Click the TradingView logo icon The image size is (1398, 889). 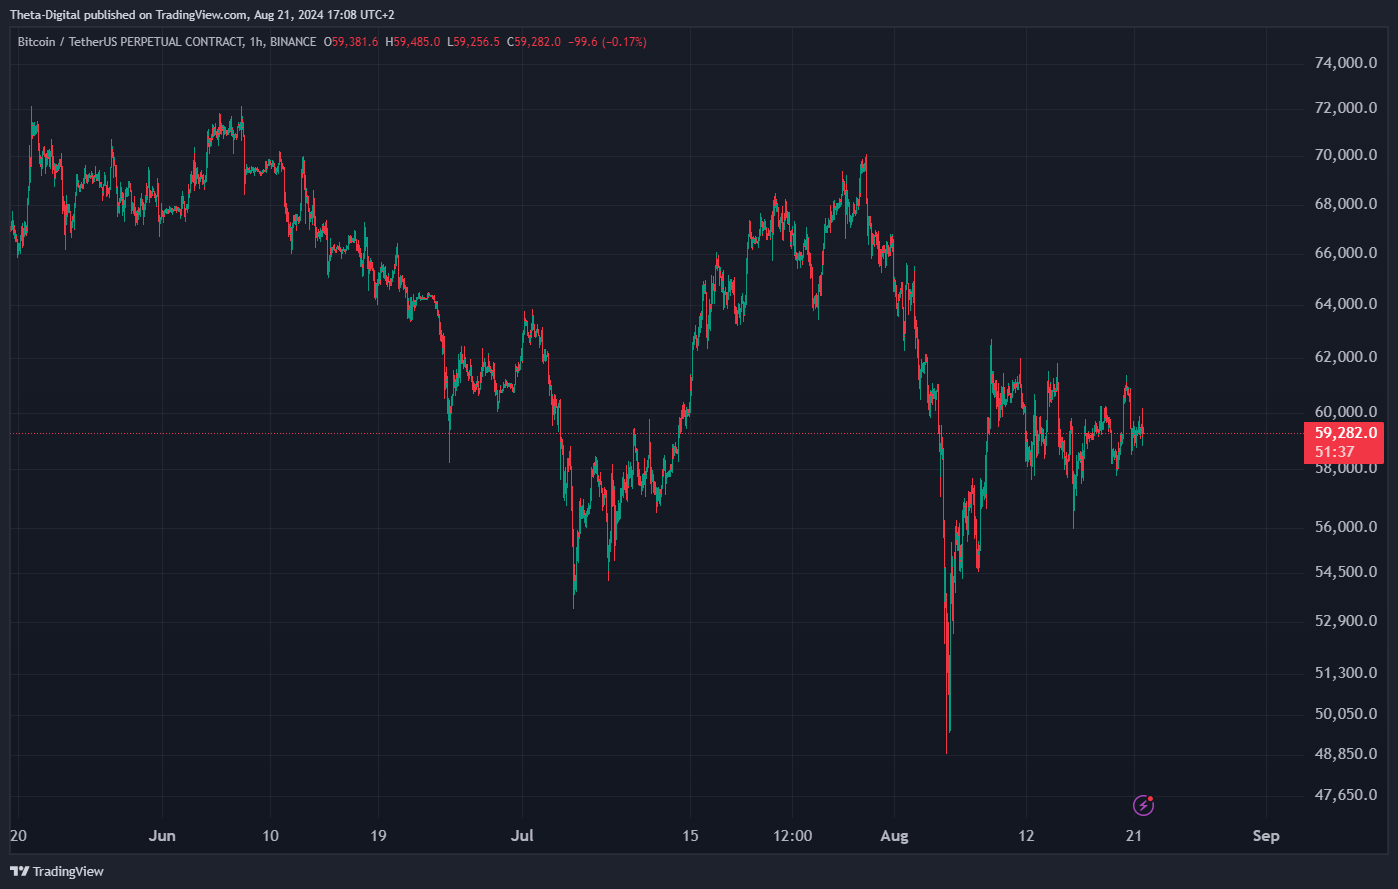(x=18, y=871)
